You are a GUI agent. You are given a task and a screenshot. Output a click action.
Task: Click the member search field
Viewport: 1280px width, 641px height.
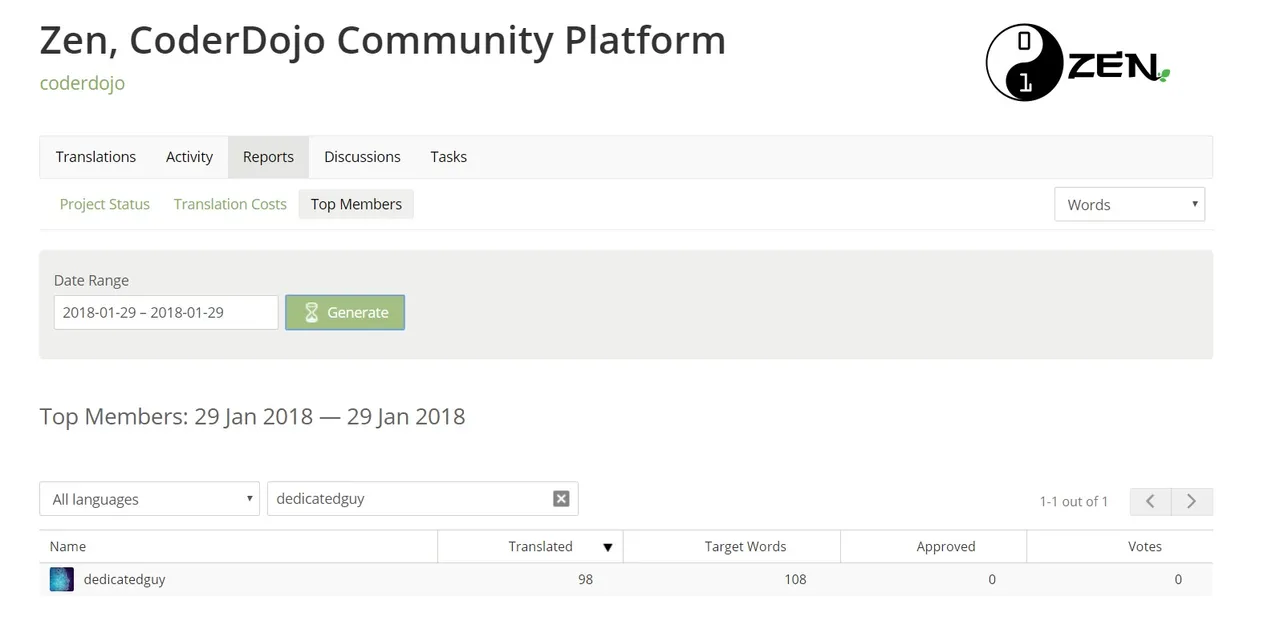coord(422,499)
